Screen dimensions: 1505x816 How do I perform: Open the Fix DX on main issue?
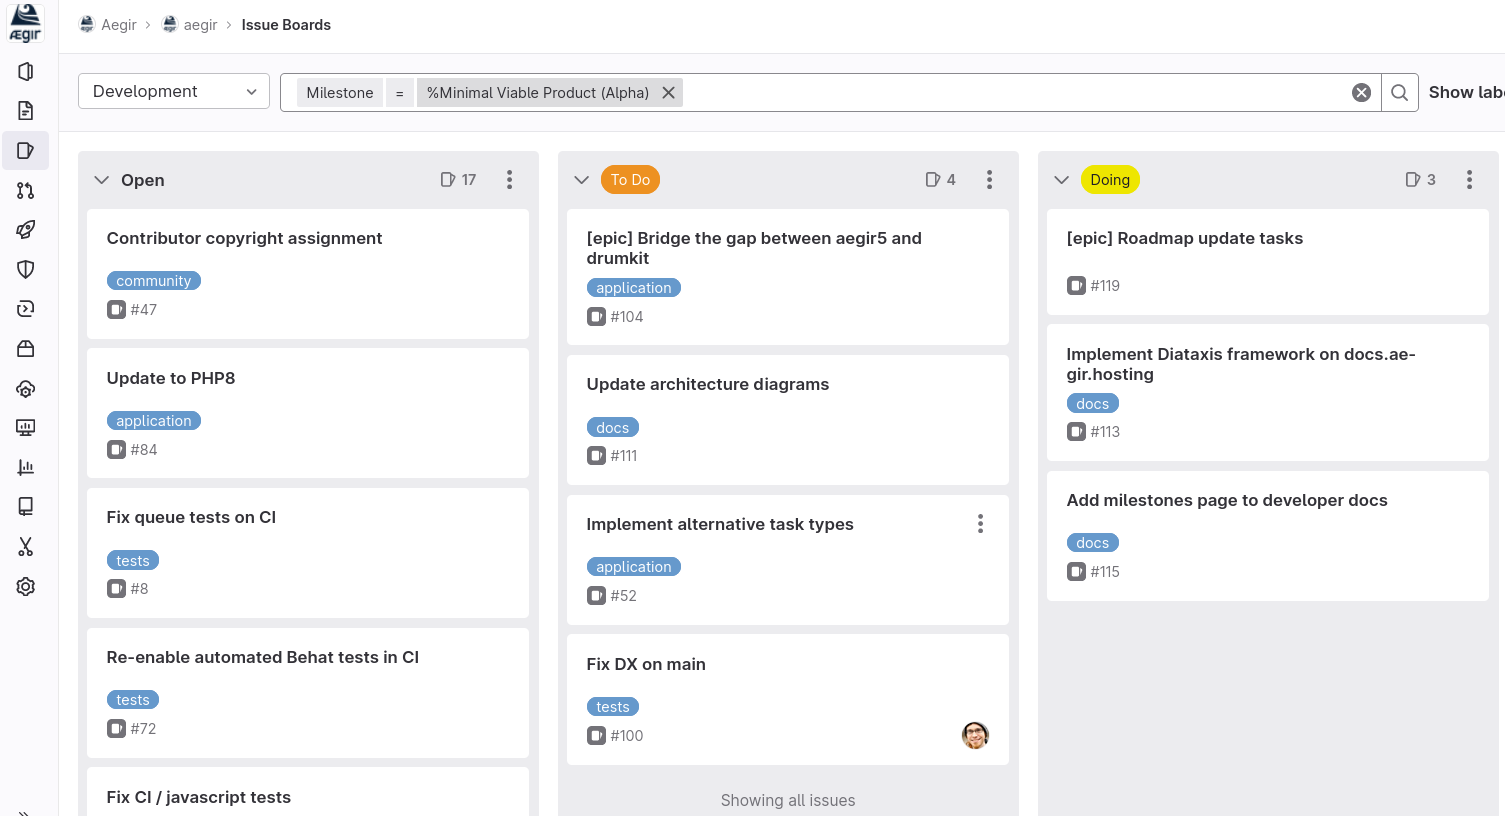coord(646,664)
